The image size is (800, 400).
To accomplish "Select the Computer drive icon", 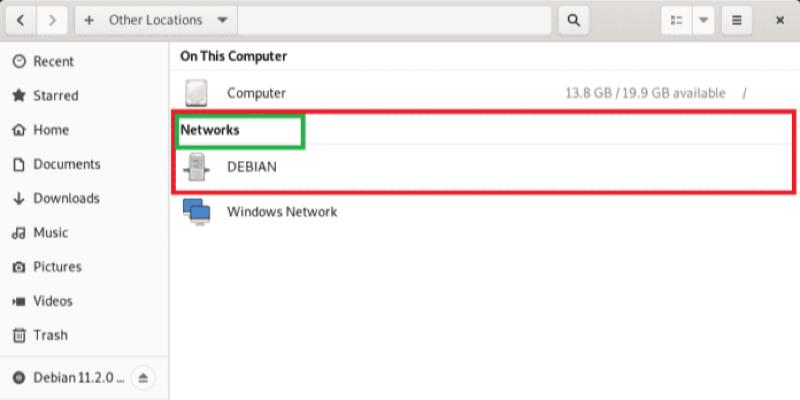I will point(197,94).
